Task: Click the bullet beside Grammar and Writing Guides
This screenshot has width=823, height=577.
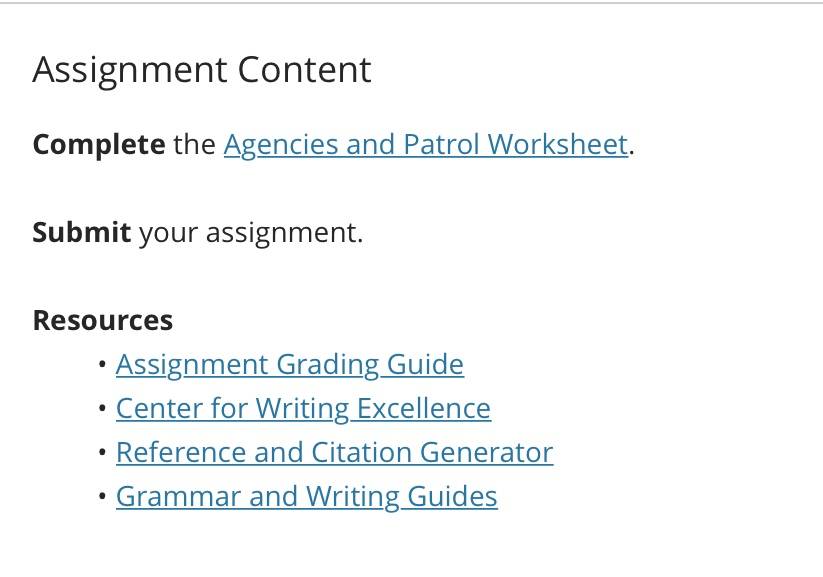Action: click(102, 496)
